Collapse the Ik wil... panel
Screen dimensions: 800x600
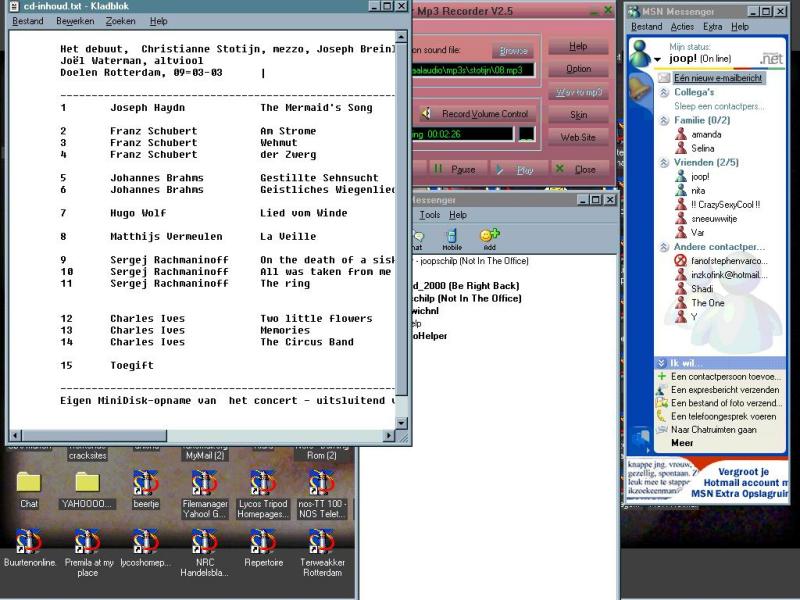pos(661,363)
